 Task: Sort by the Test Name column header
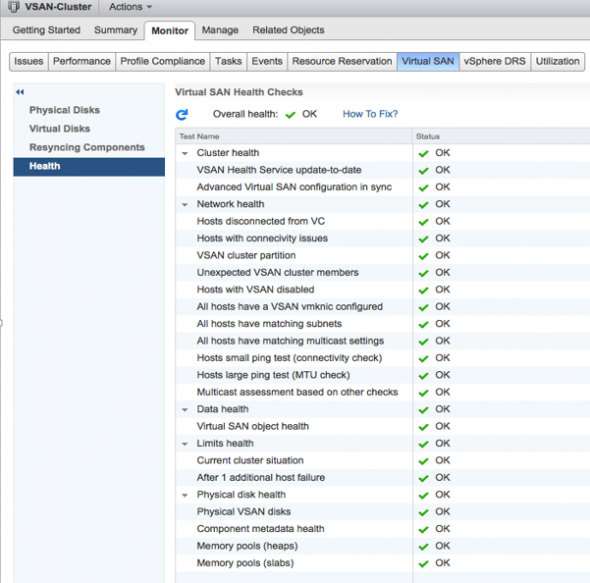(293, 136)
